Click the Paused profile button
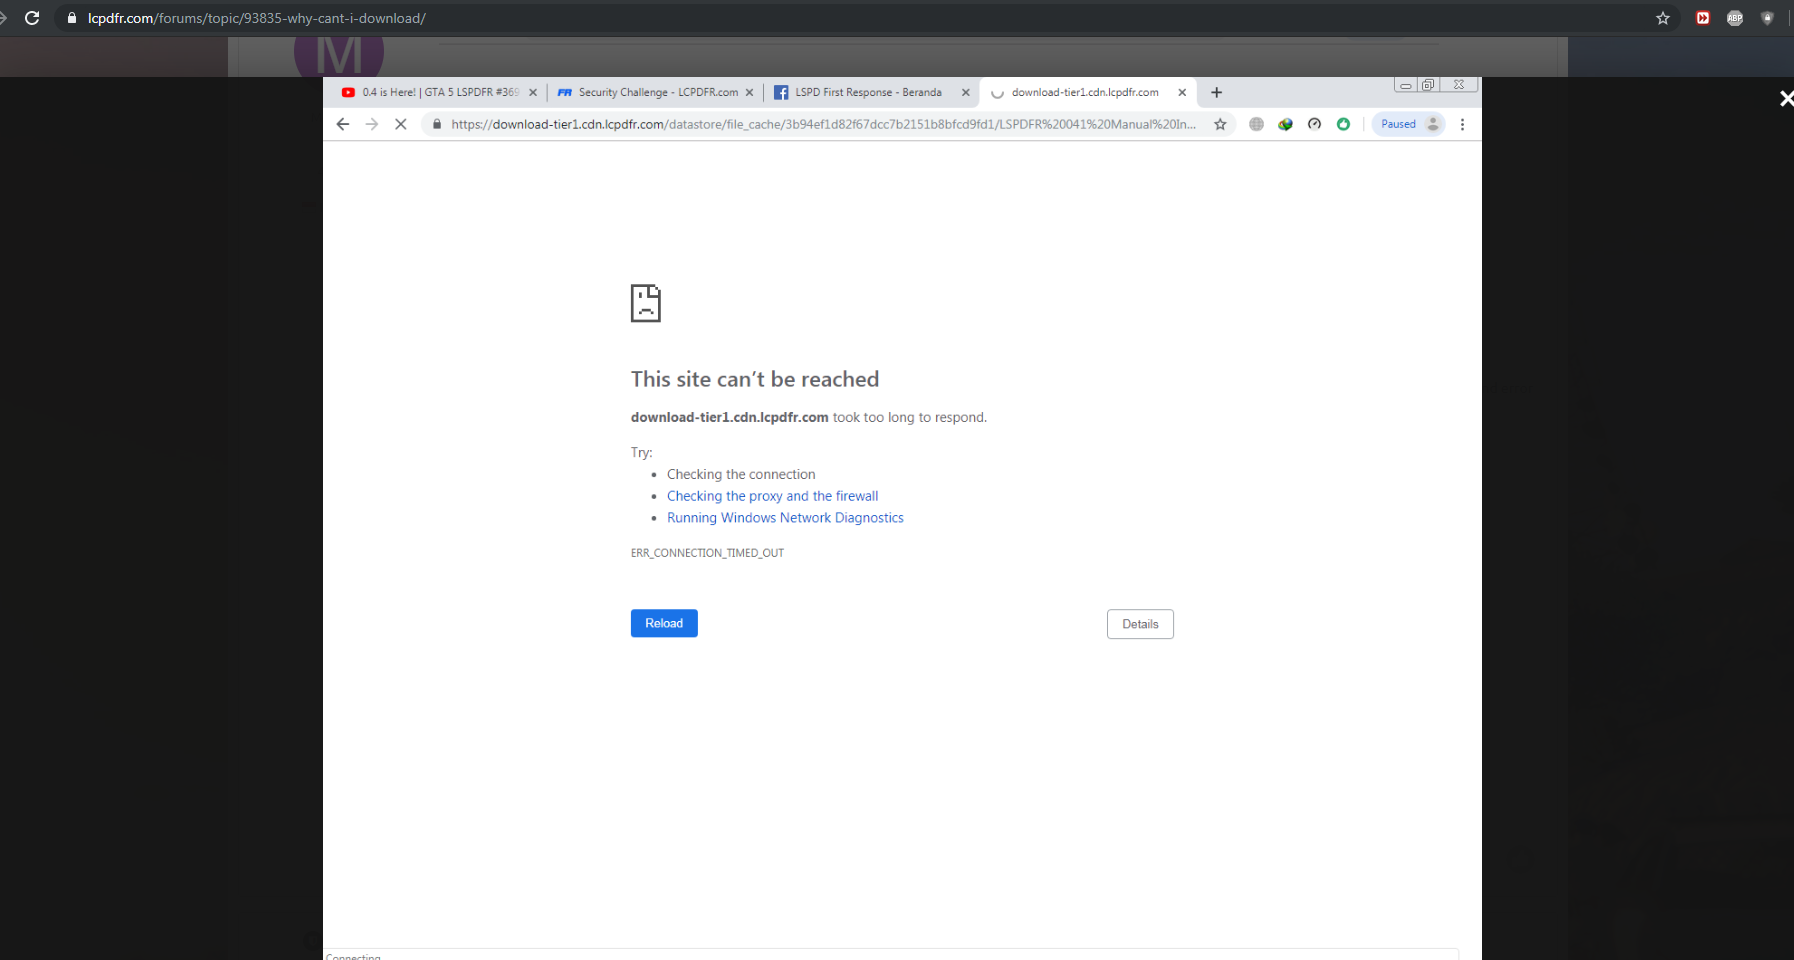The width and height of the screenshot is (1794, 960). pyautogui.click(x=1408, y=124)
